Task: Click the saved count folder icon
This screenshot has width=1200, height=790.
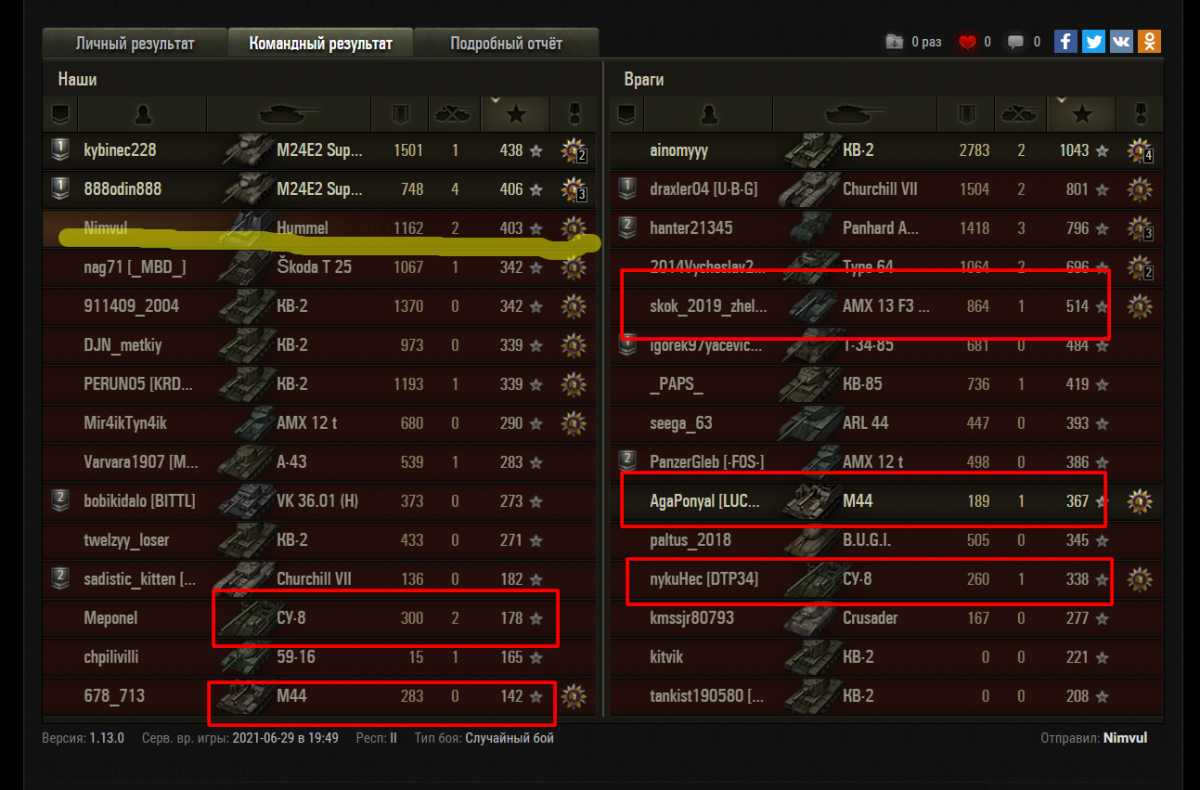Action: click(894, 42)
